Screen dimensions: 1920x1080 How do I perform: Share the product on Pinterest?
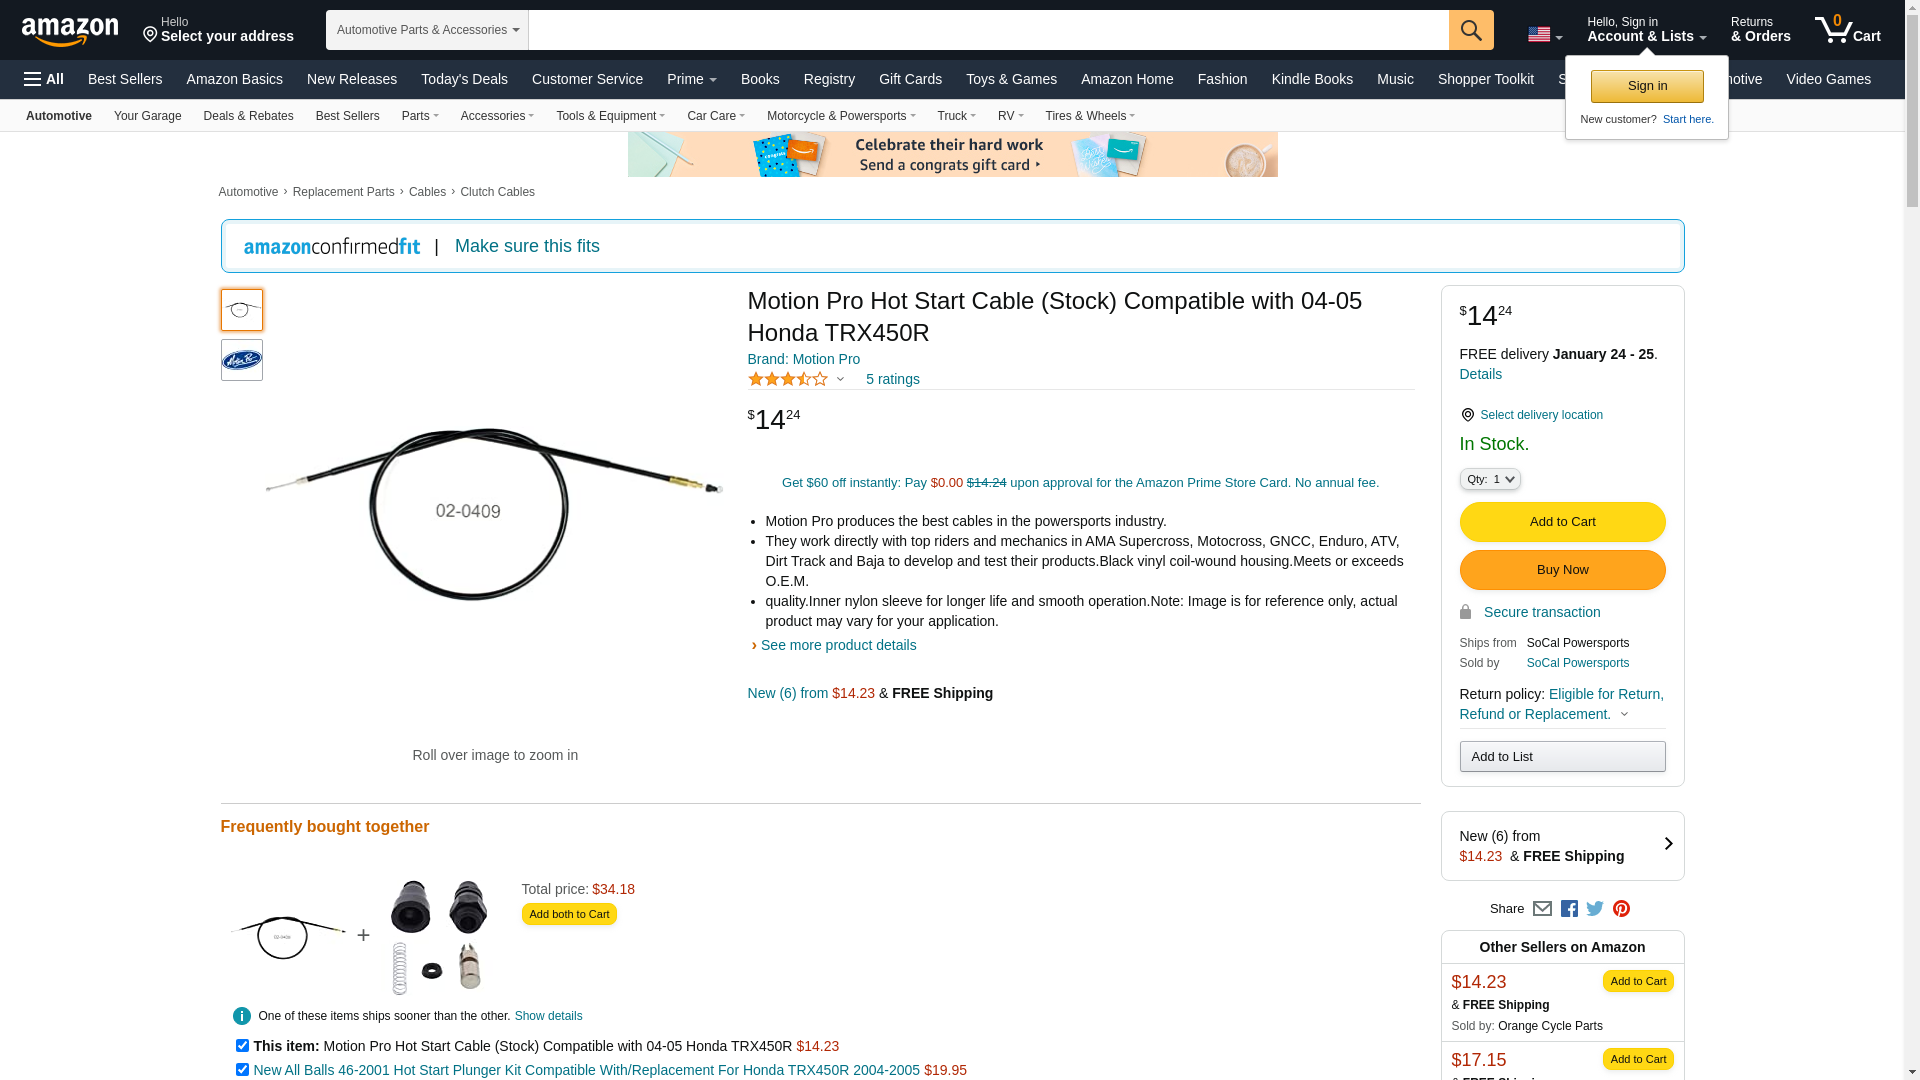tap(1621, 909)
